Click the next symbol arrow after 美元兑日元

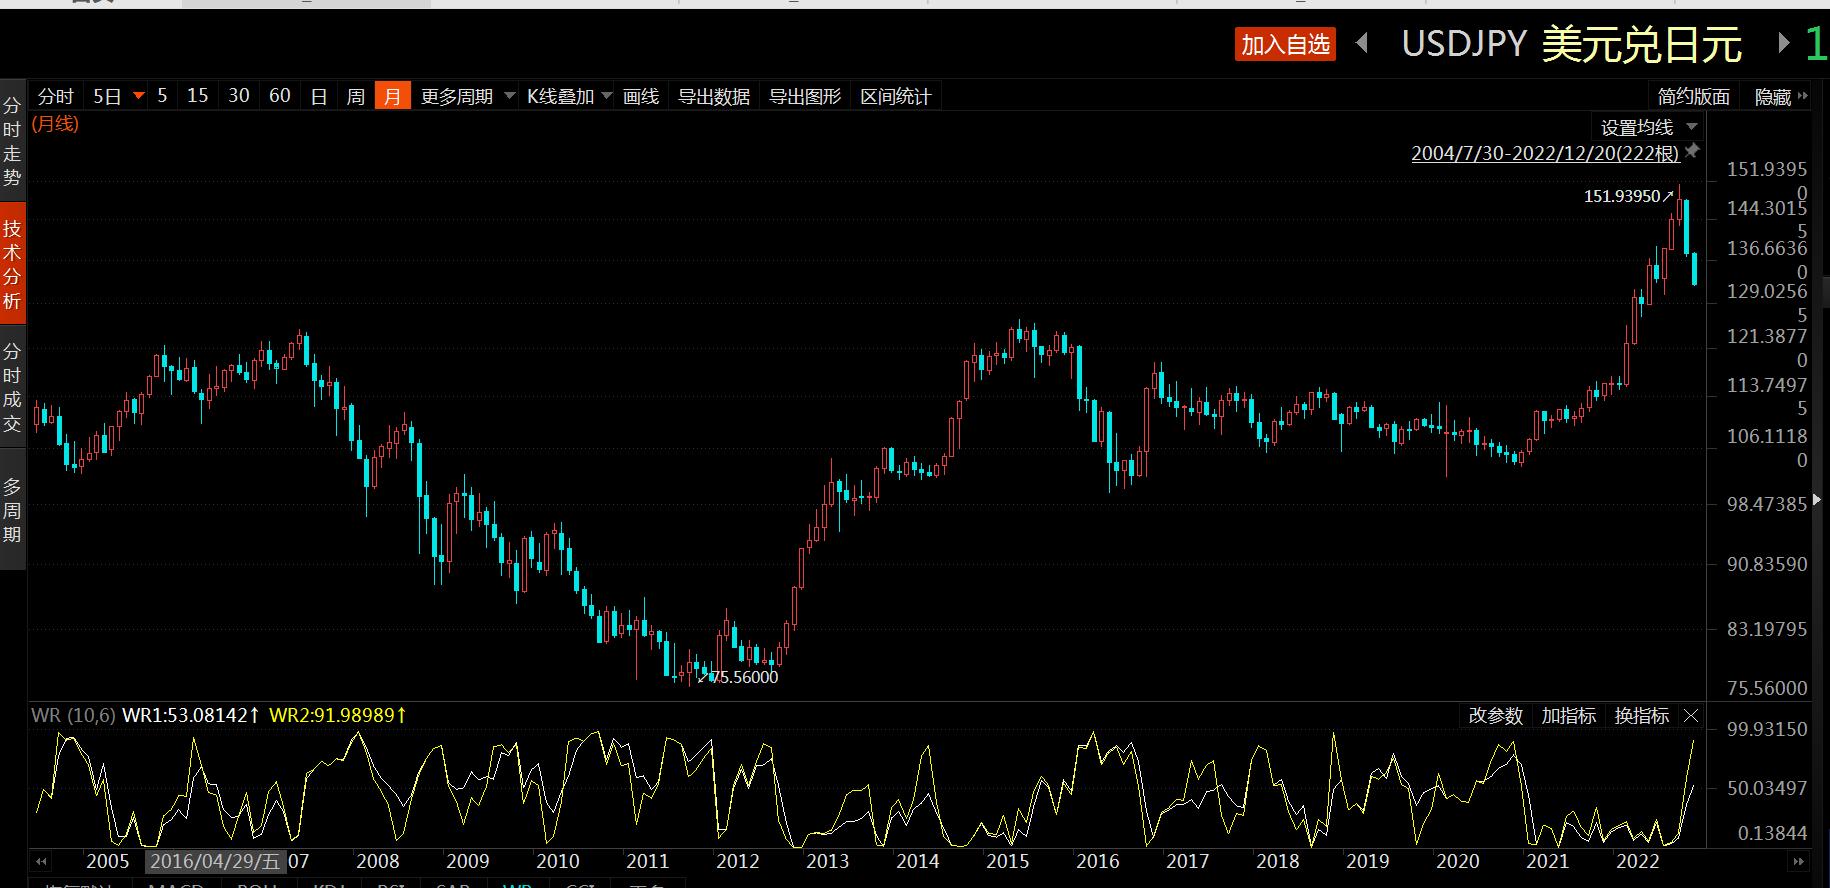coord(1784,43)
